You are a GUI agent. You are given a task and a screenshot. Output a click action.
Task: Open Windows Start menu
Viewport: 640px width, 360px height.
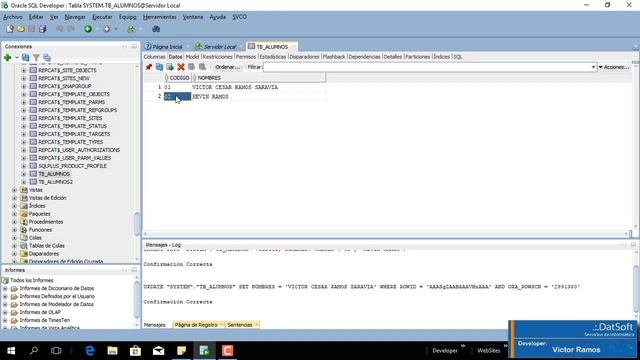[11, 351]
